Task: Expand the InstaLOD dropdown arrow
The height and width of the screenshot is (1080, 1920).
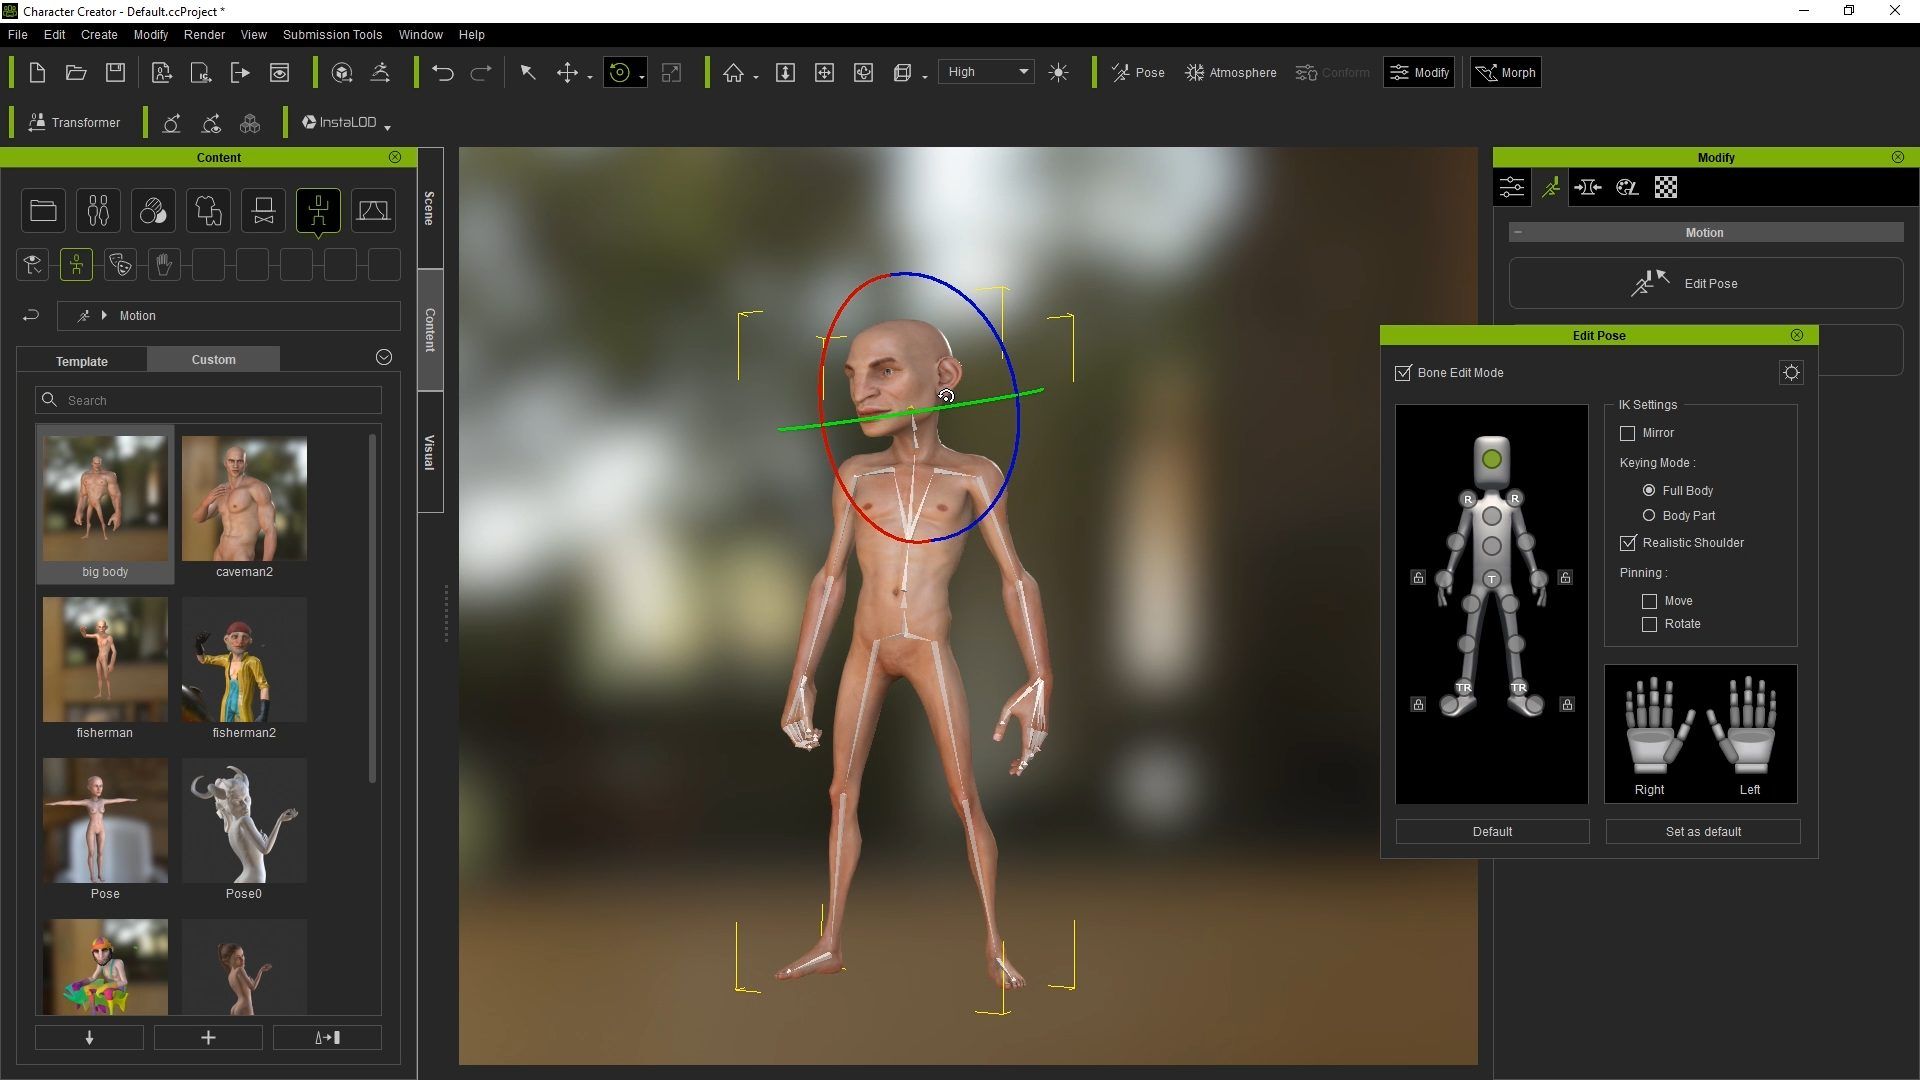Action: point(387,126)
